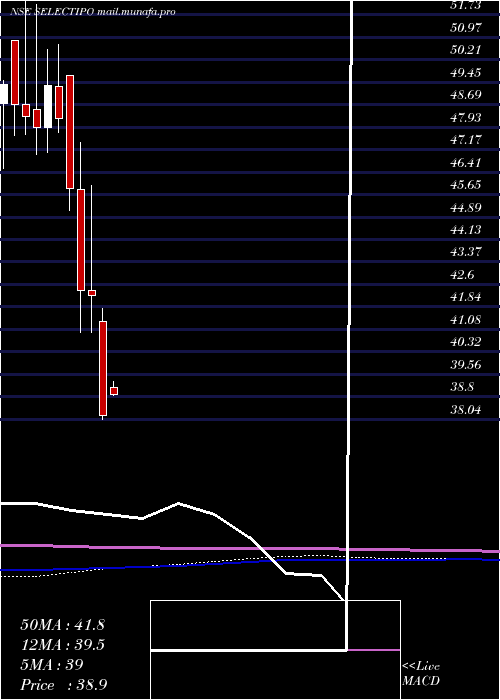This screenshot has height=700, width=500.
Task: Select the 43.37 price axis label
Action: pos(466,252)
